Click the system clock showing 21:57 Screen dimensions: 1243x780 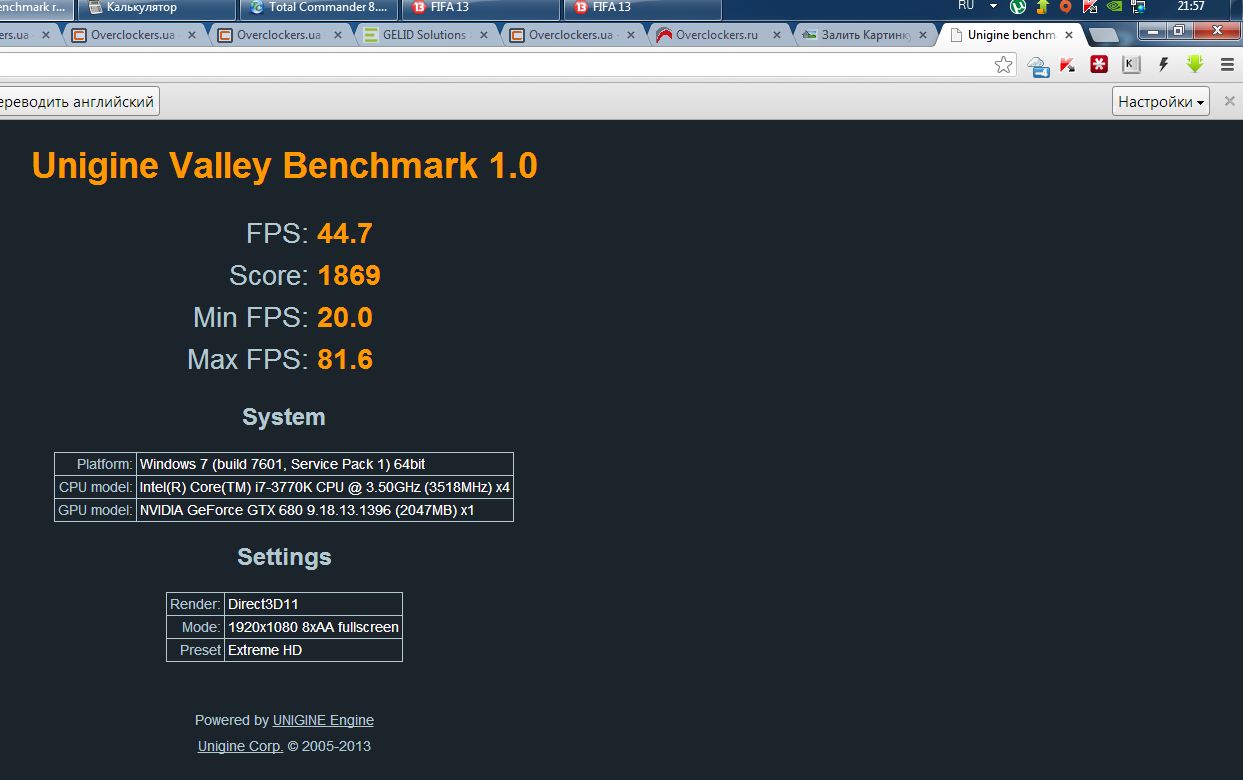[1191, 7]
